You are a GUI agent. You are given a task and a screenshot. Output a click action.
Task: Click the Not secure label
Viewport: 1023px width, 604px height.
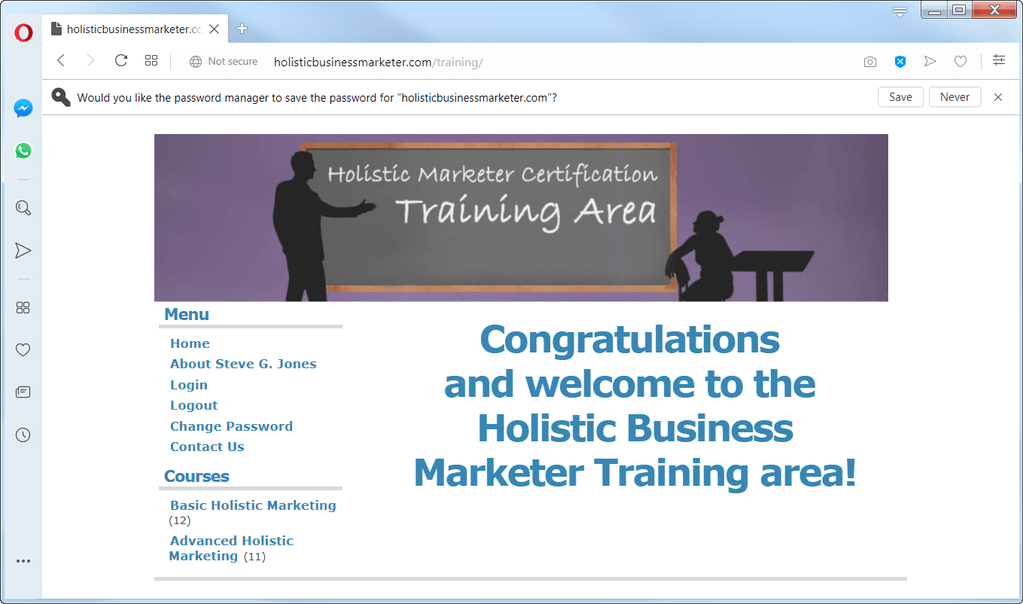[232, 61]
